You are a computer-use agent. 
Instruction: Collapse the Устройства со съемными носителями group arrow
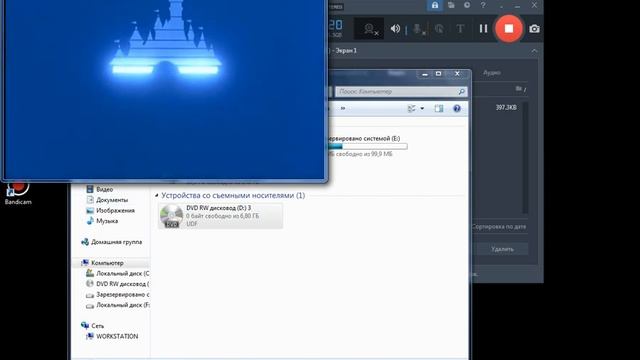(157, 196)
